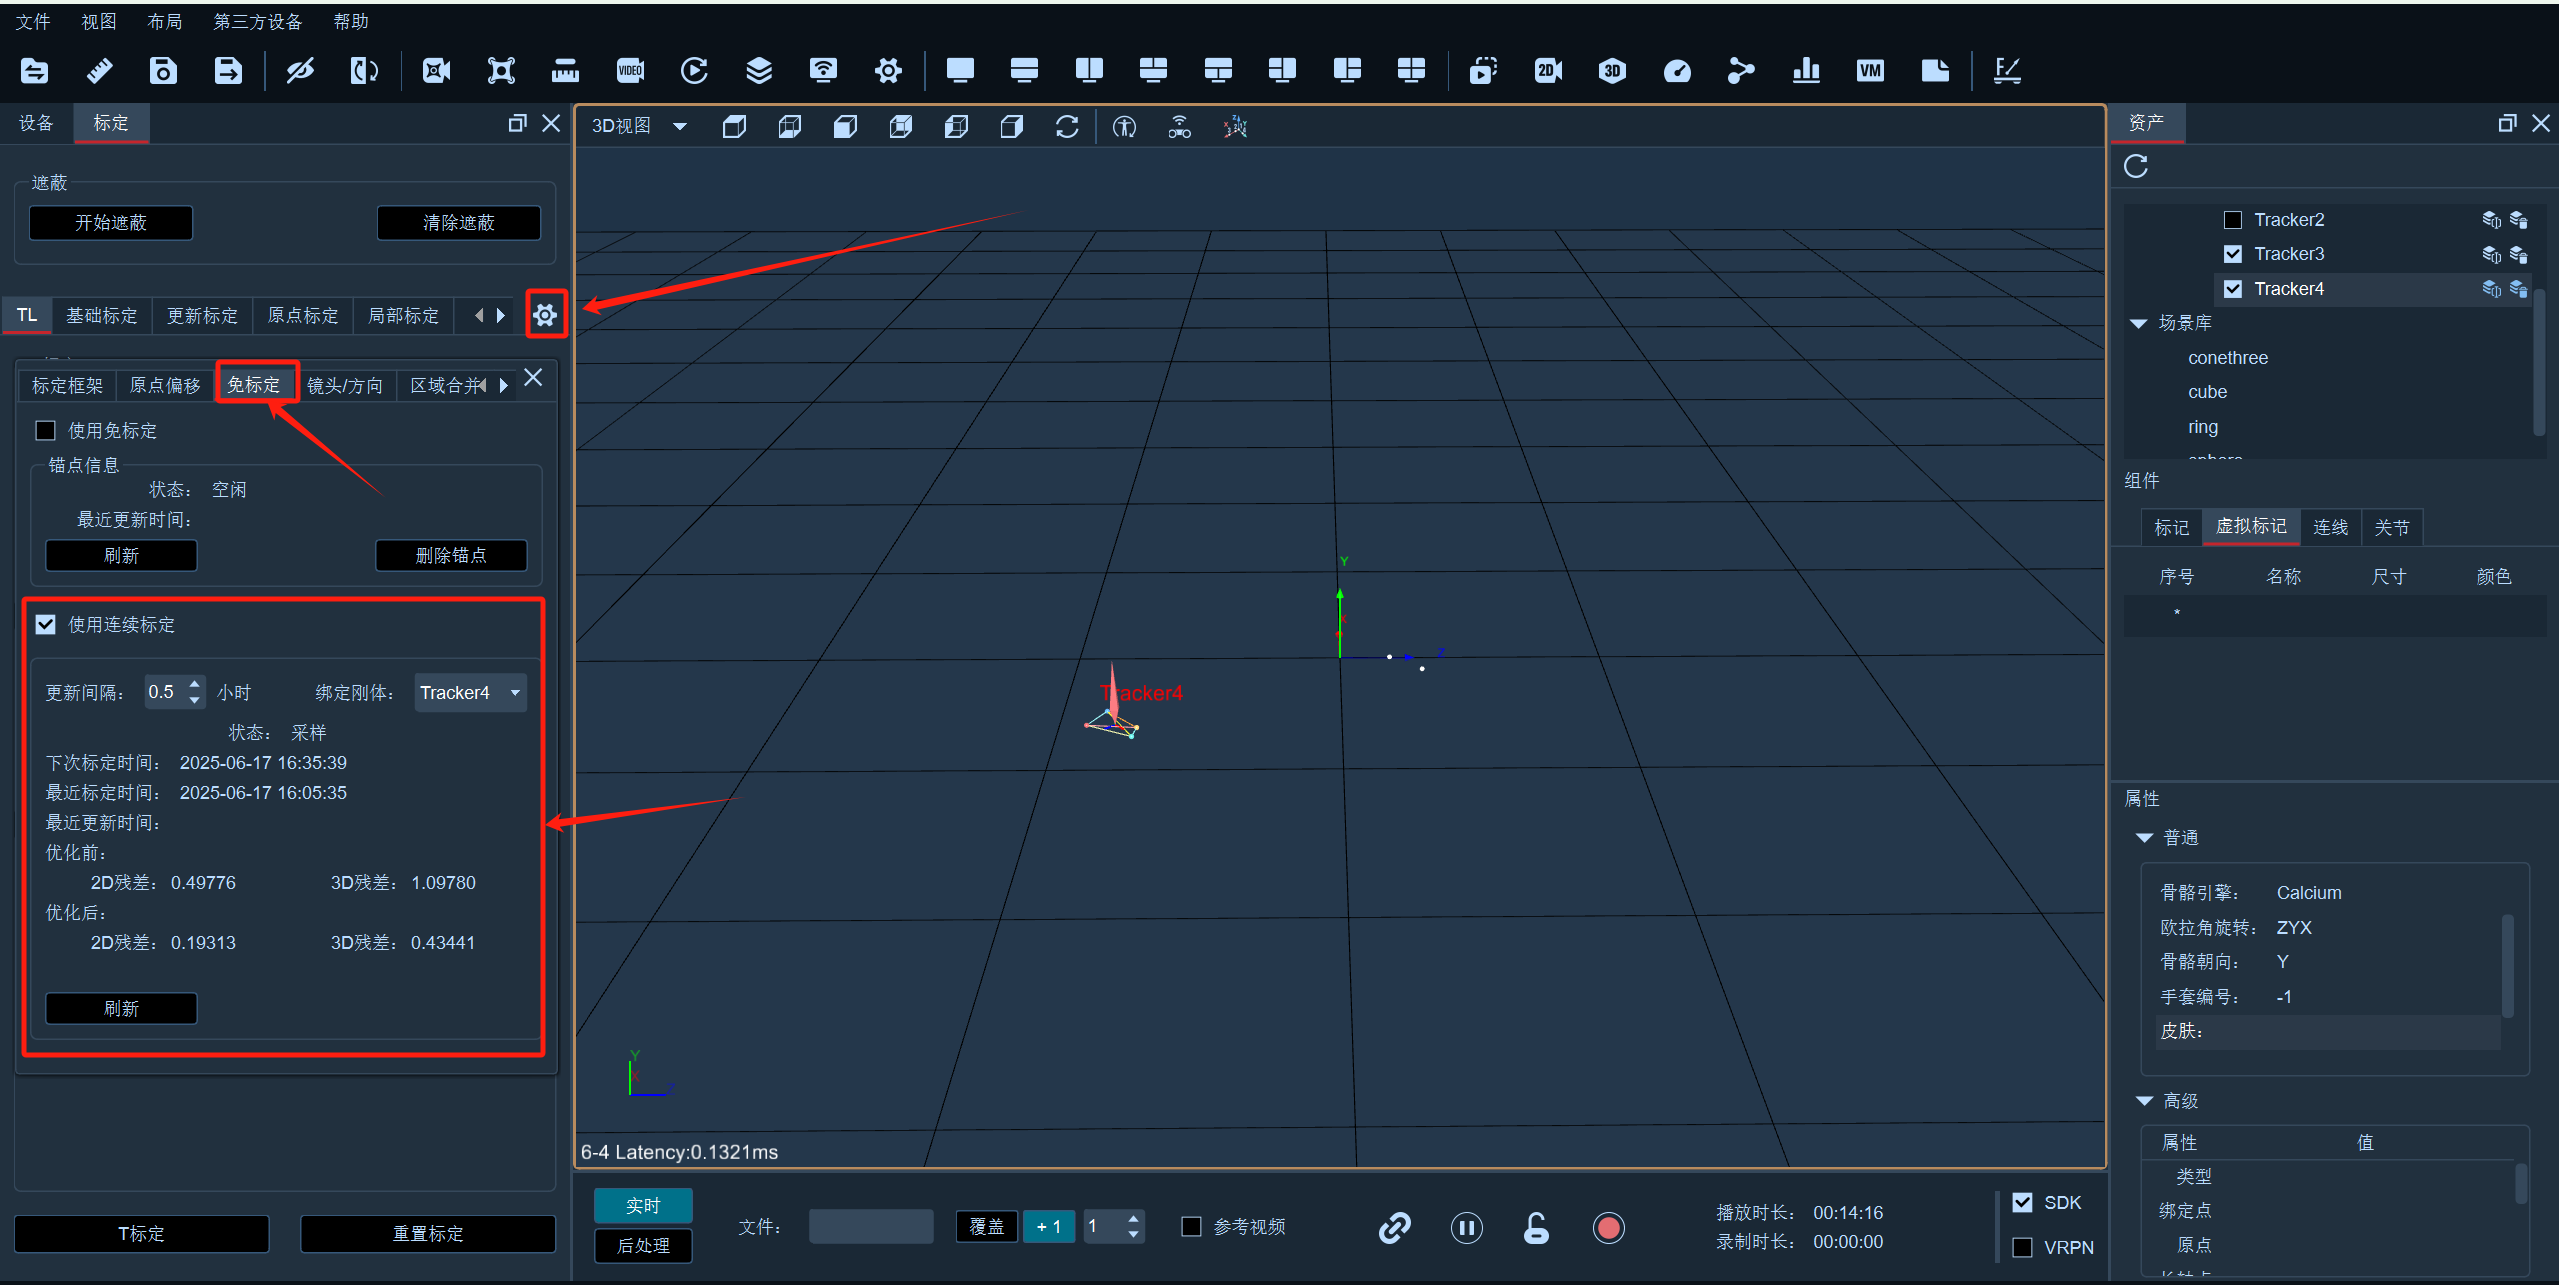The width and height of the screenshot is (2559, 1285).
Task: Collapse the 场景库 tree node
Action: (x=2139, y=323)
